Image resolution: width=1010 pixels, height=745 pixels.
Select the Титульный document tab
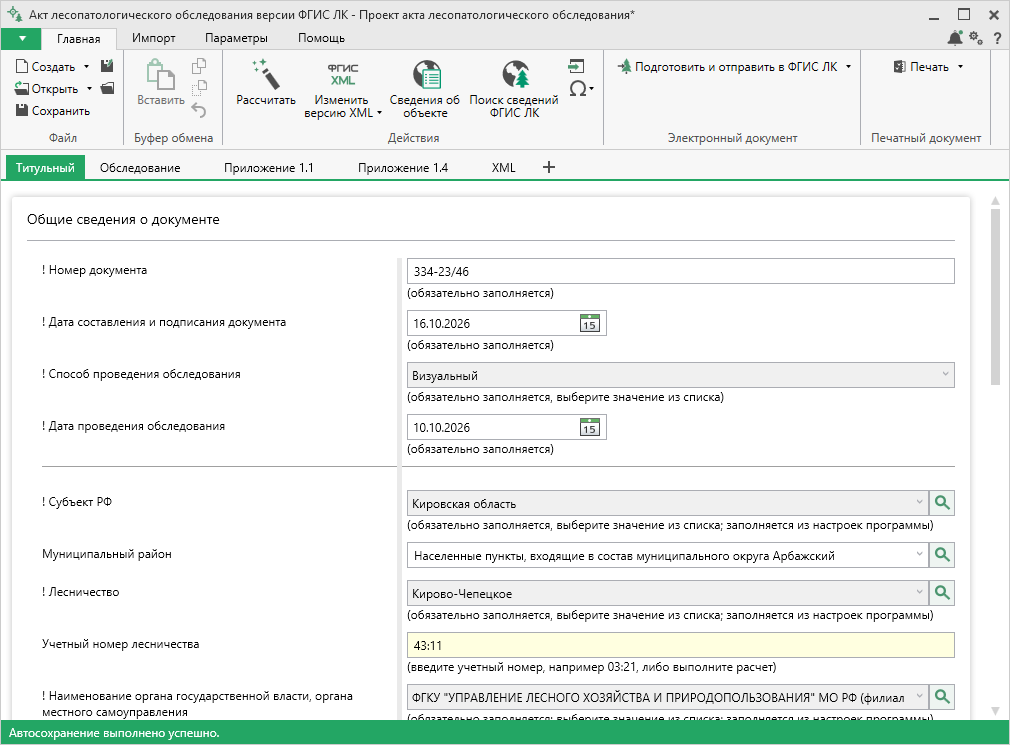tap(45, 168)
